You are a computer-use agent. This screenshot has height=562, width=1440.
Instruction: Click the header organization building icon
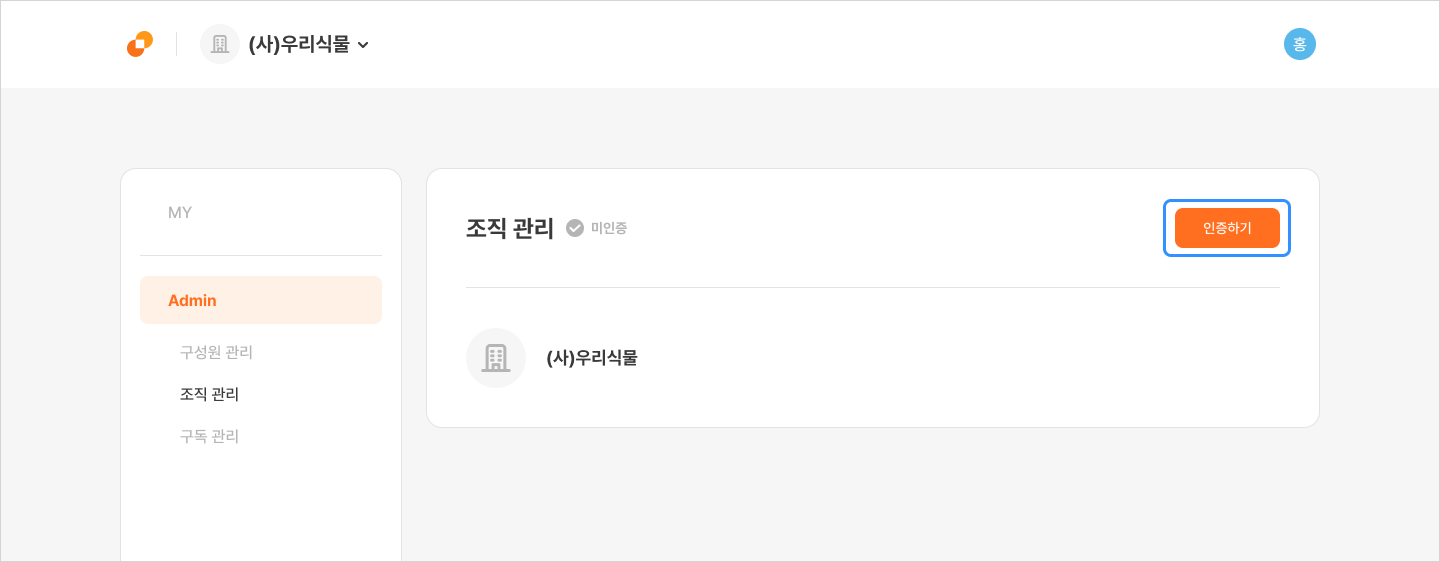(x=220, y=44)
